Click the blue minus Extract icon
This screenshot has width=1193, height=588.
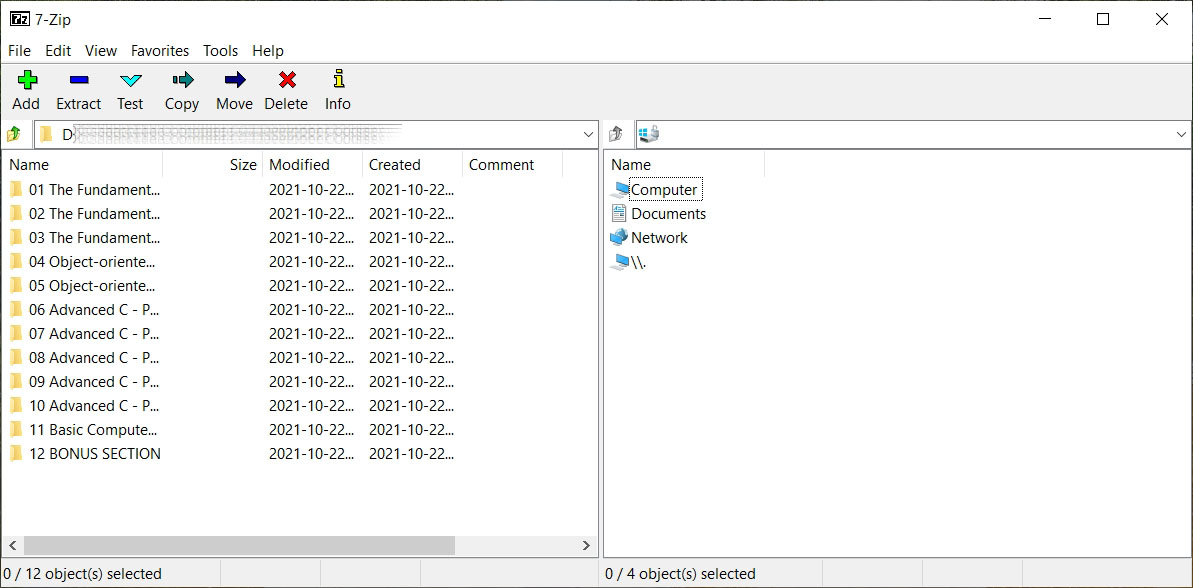pyautogui.click(x=79, y=80)
